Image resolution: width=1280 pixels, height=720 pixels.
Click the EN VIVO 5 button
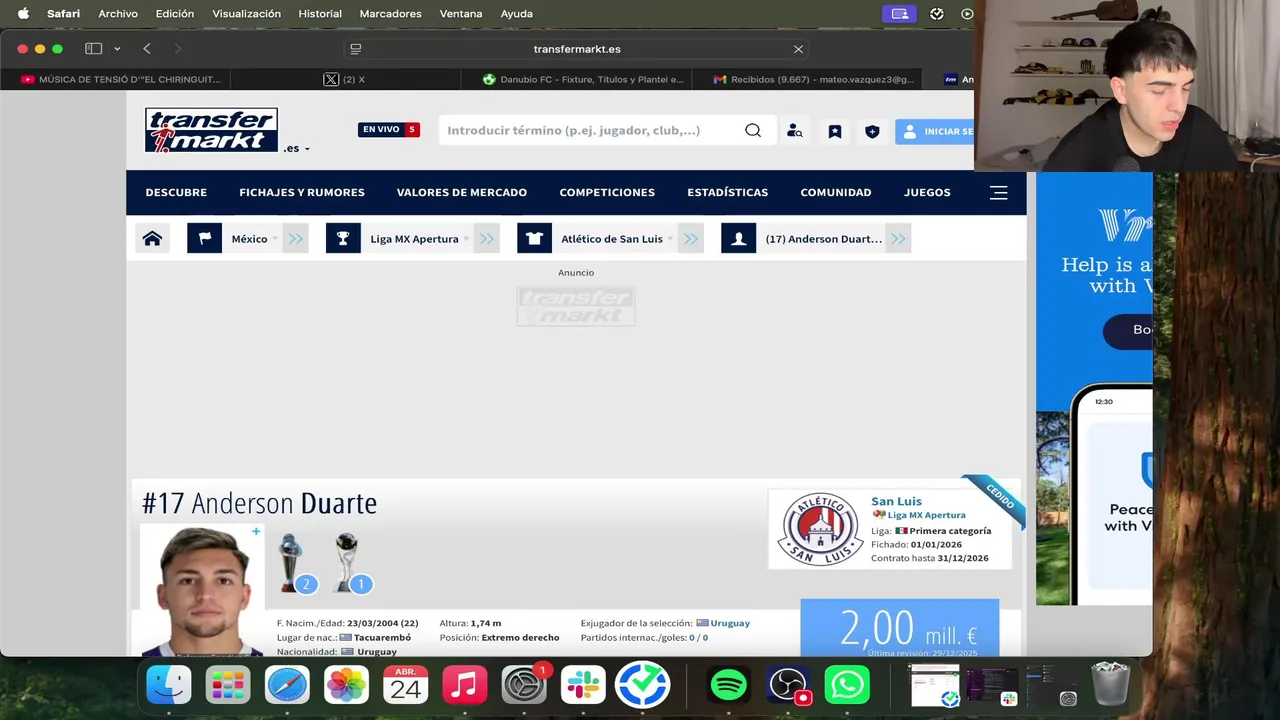tap(389, 130)
